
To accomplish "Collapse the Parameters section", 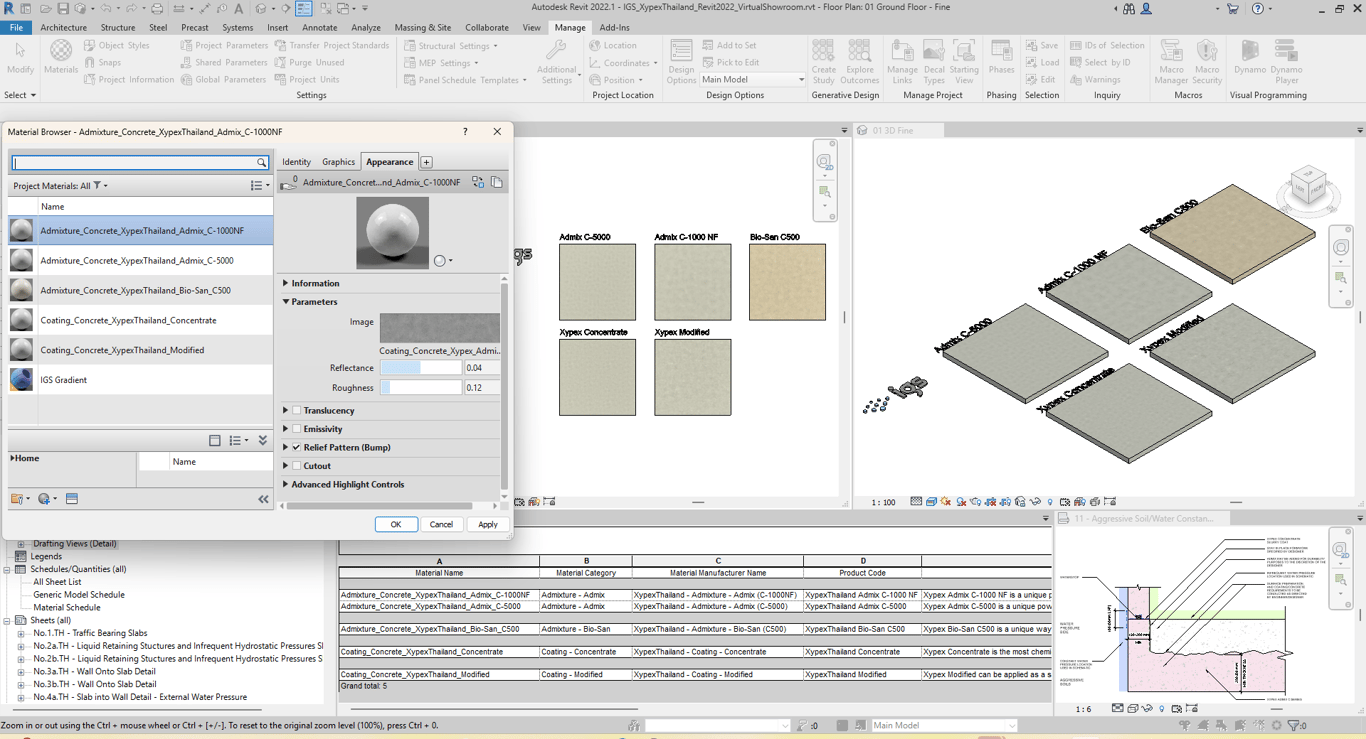I will (x=286, y=301).
